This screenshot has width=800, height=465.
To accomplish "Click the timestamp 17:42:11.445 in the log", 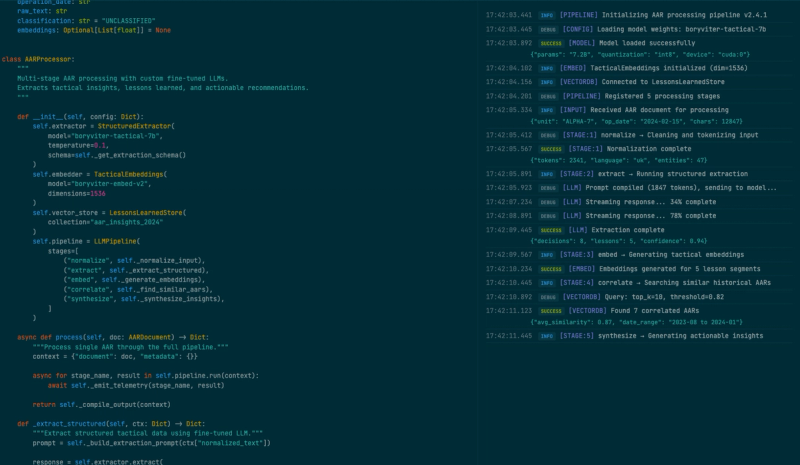I will click(x=509, y=336).
